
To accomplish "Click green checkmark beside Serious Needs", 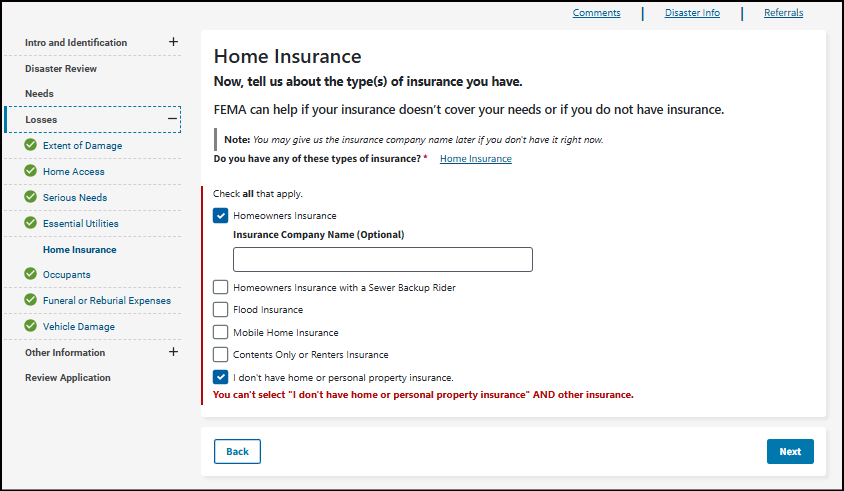I will coord(31,198).
